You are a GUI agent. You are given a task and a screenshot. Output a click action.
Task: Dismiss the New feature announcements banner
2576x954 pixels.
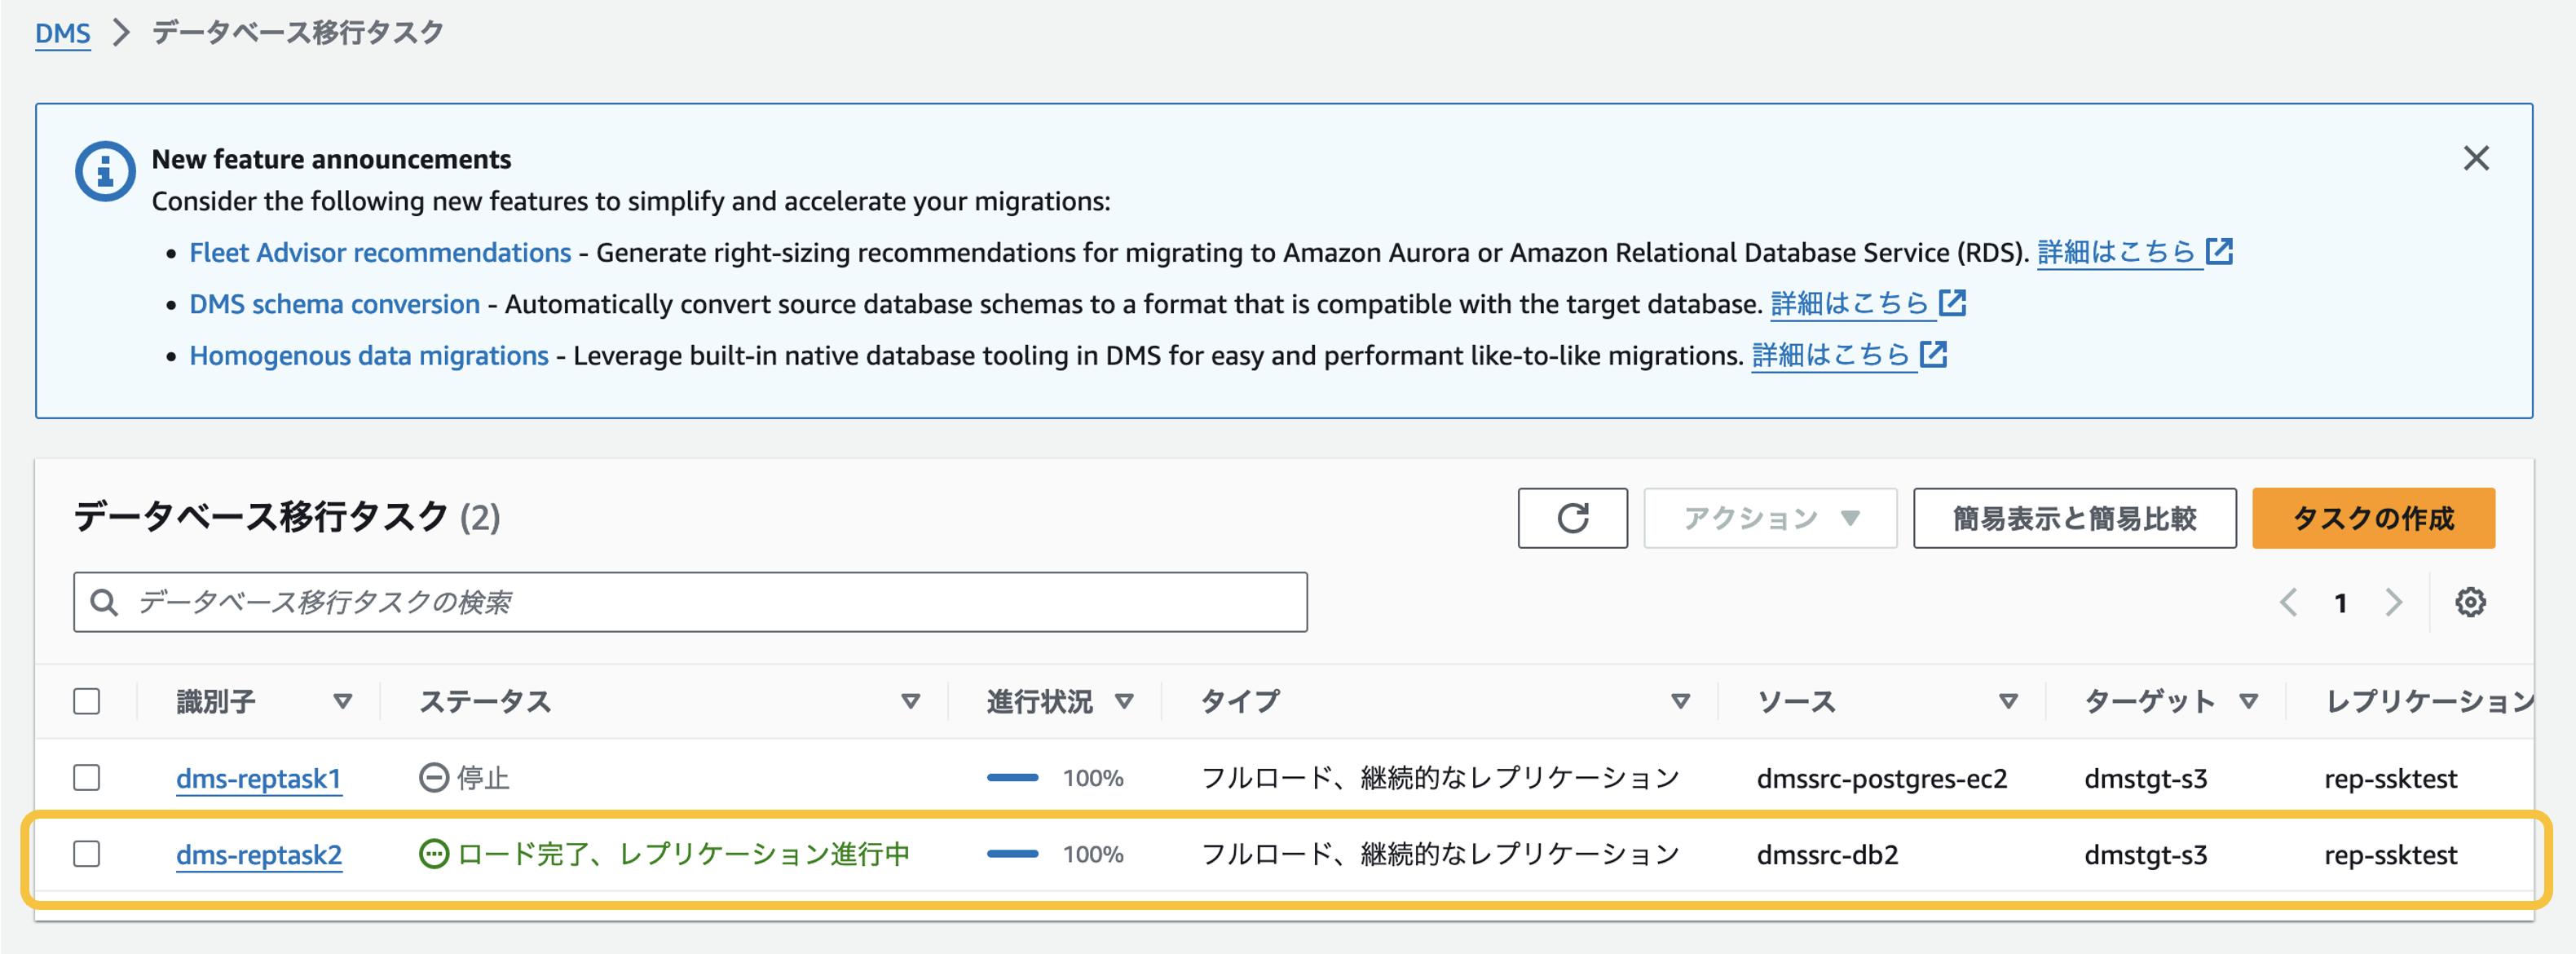(2476, 158)
